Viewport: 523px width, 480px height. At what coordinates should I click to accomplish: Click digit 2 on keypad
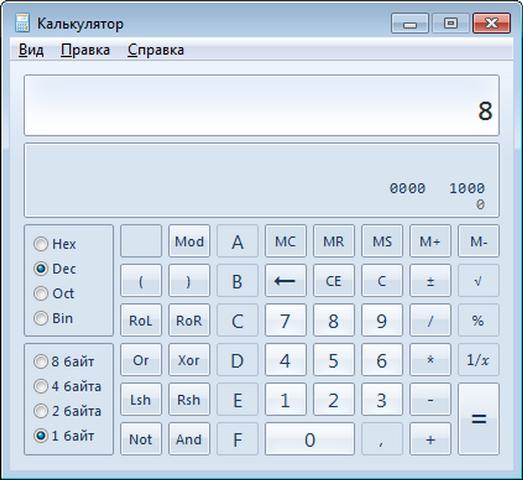(x=334, y=399)
